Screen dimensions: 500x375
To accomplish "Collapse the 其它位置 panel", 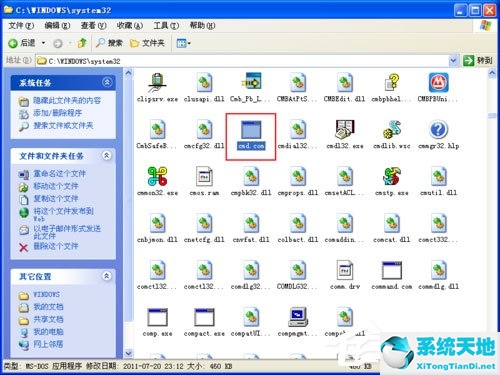I will 107,276.
